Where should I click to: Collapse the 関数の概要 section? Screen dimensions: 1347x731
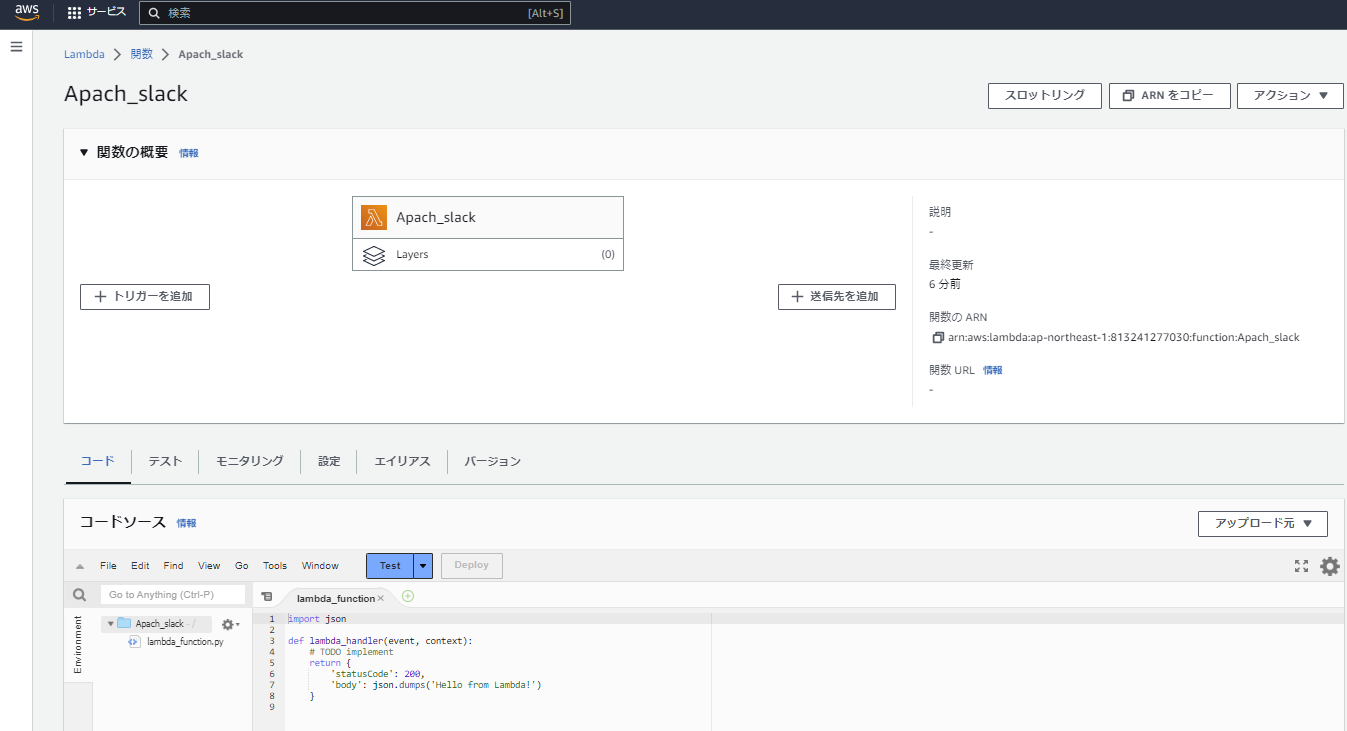[x=84, y=152]
